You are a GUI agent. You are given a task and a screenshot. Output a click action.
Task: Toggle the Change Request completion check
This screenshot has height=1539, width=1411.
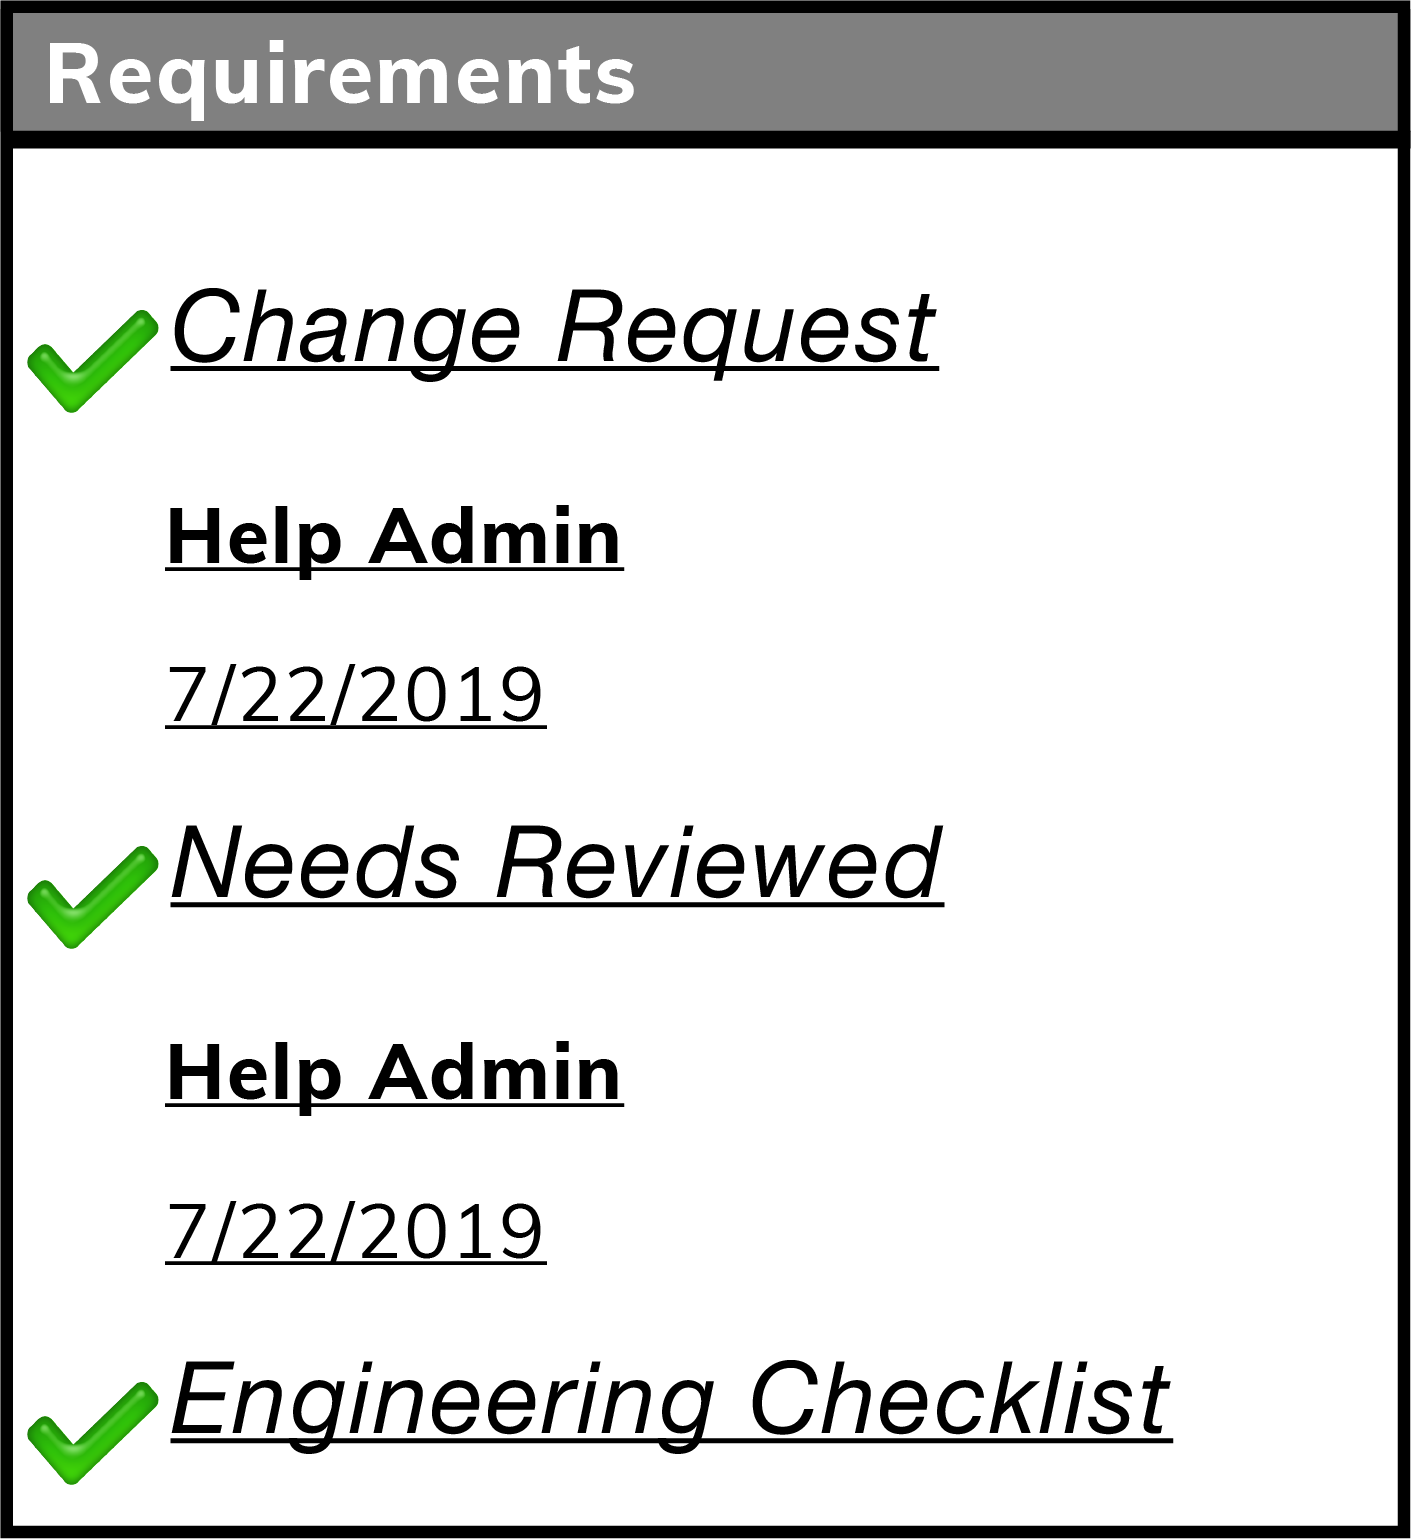click(x=92, y=361)
